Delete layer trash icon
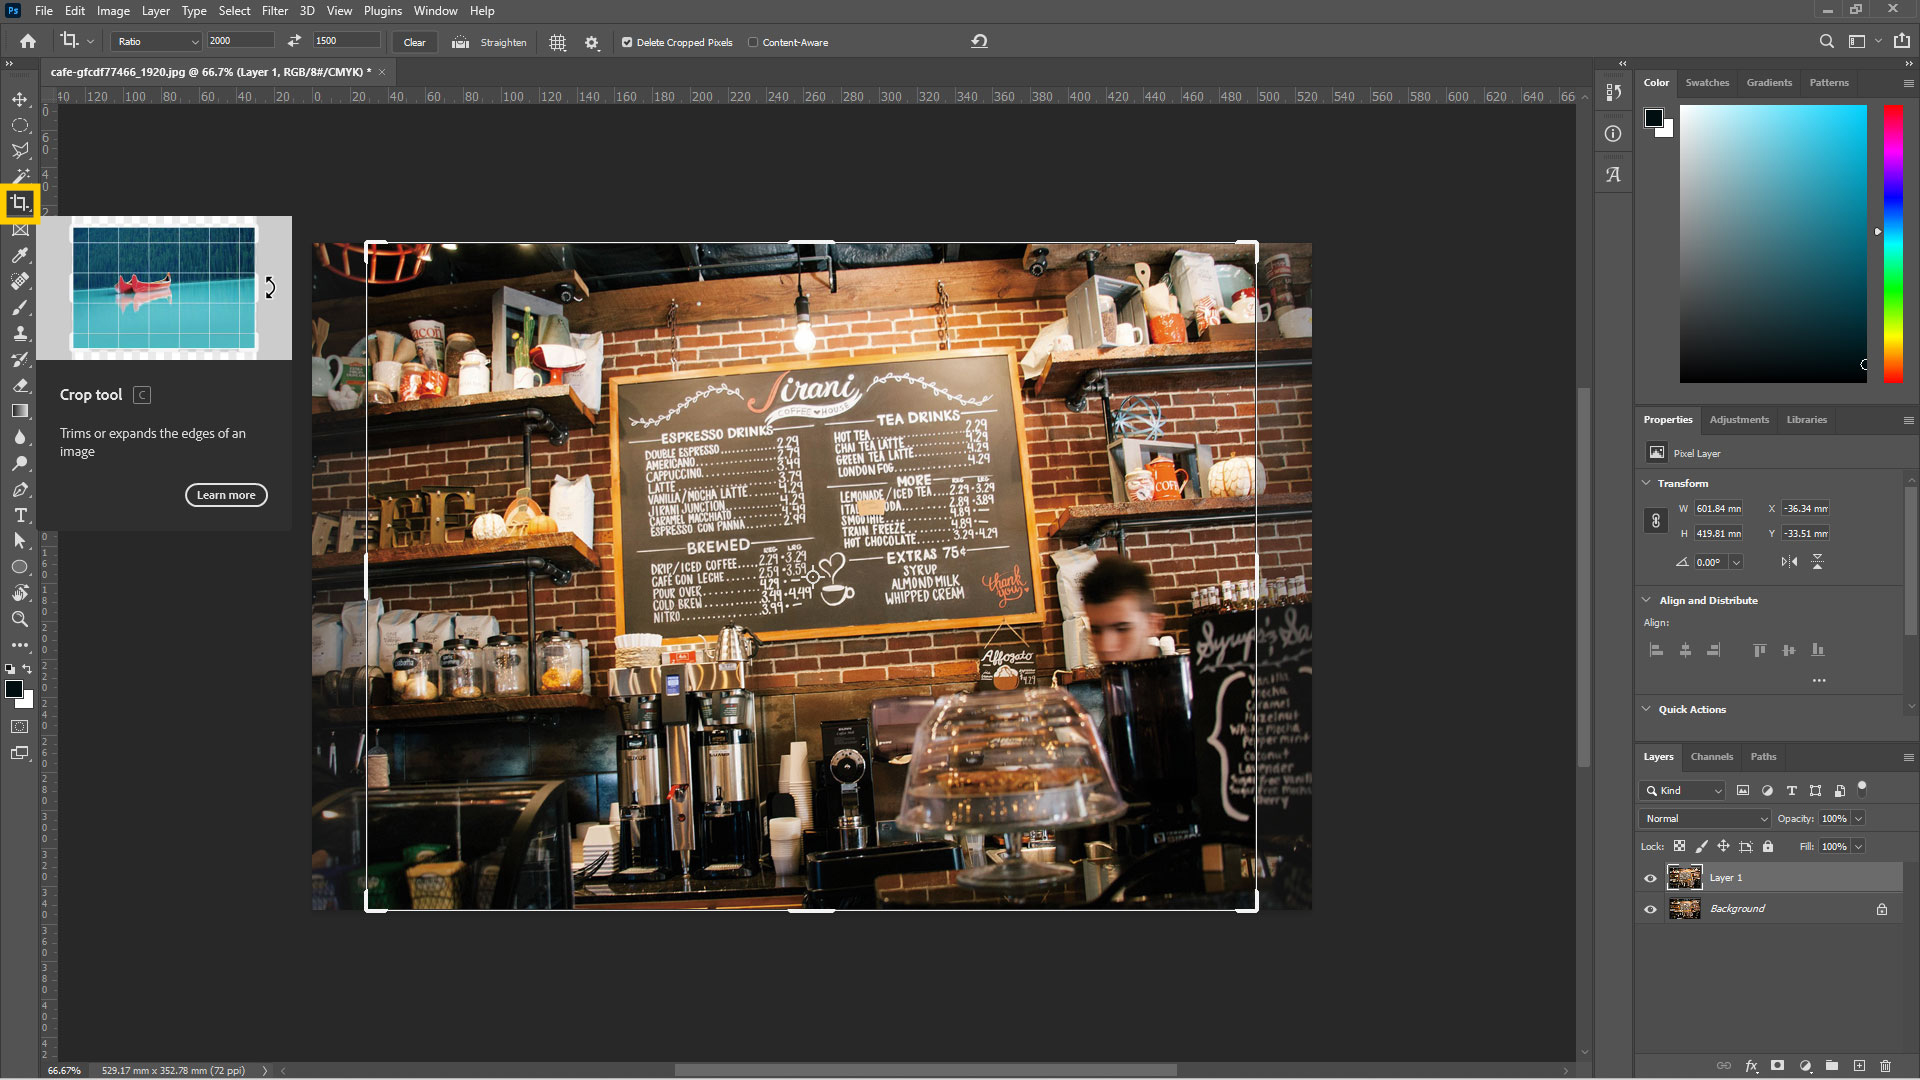Image resolution: width=1920 pixels, height=1080 pixels. tap(1885, 1066)
